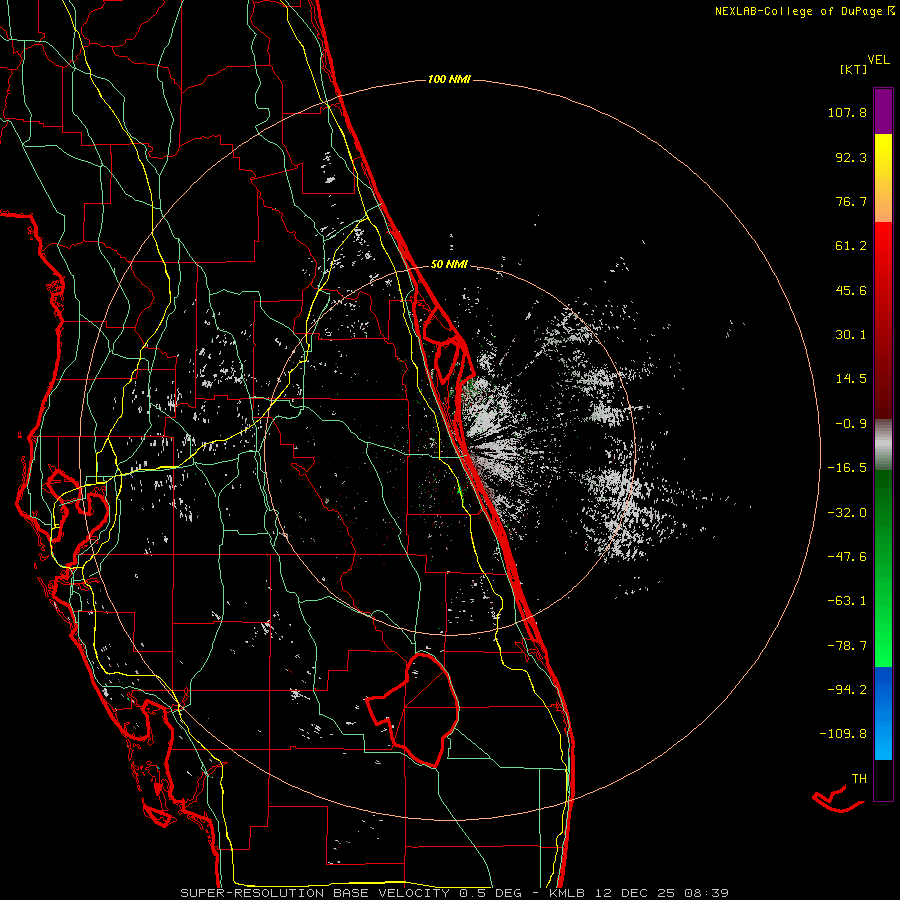Select the 92.3 legend value
The image size is (900, 900).
tap(851, 157)
